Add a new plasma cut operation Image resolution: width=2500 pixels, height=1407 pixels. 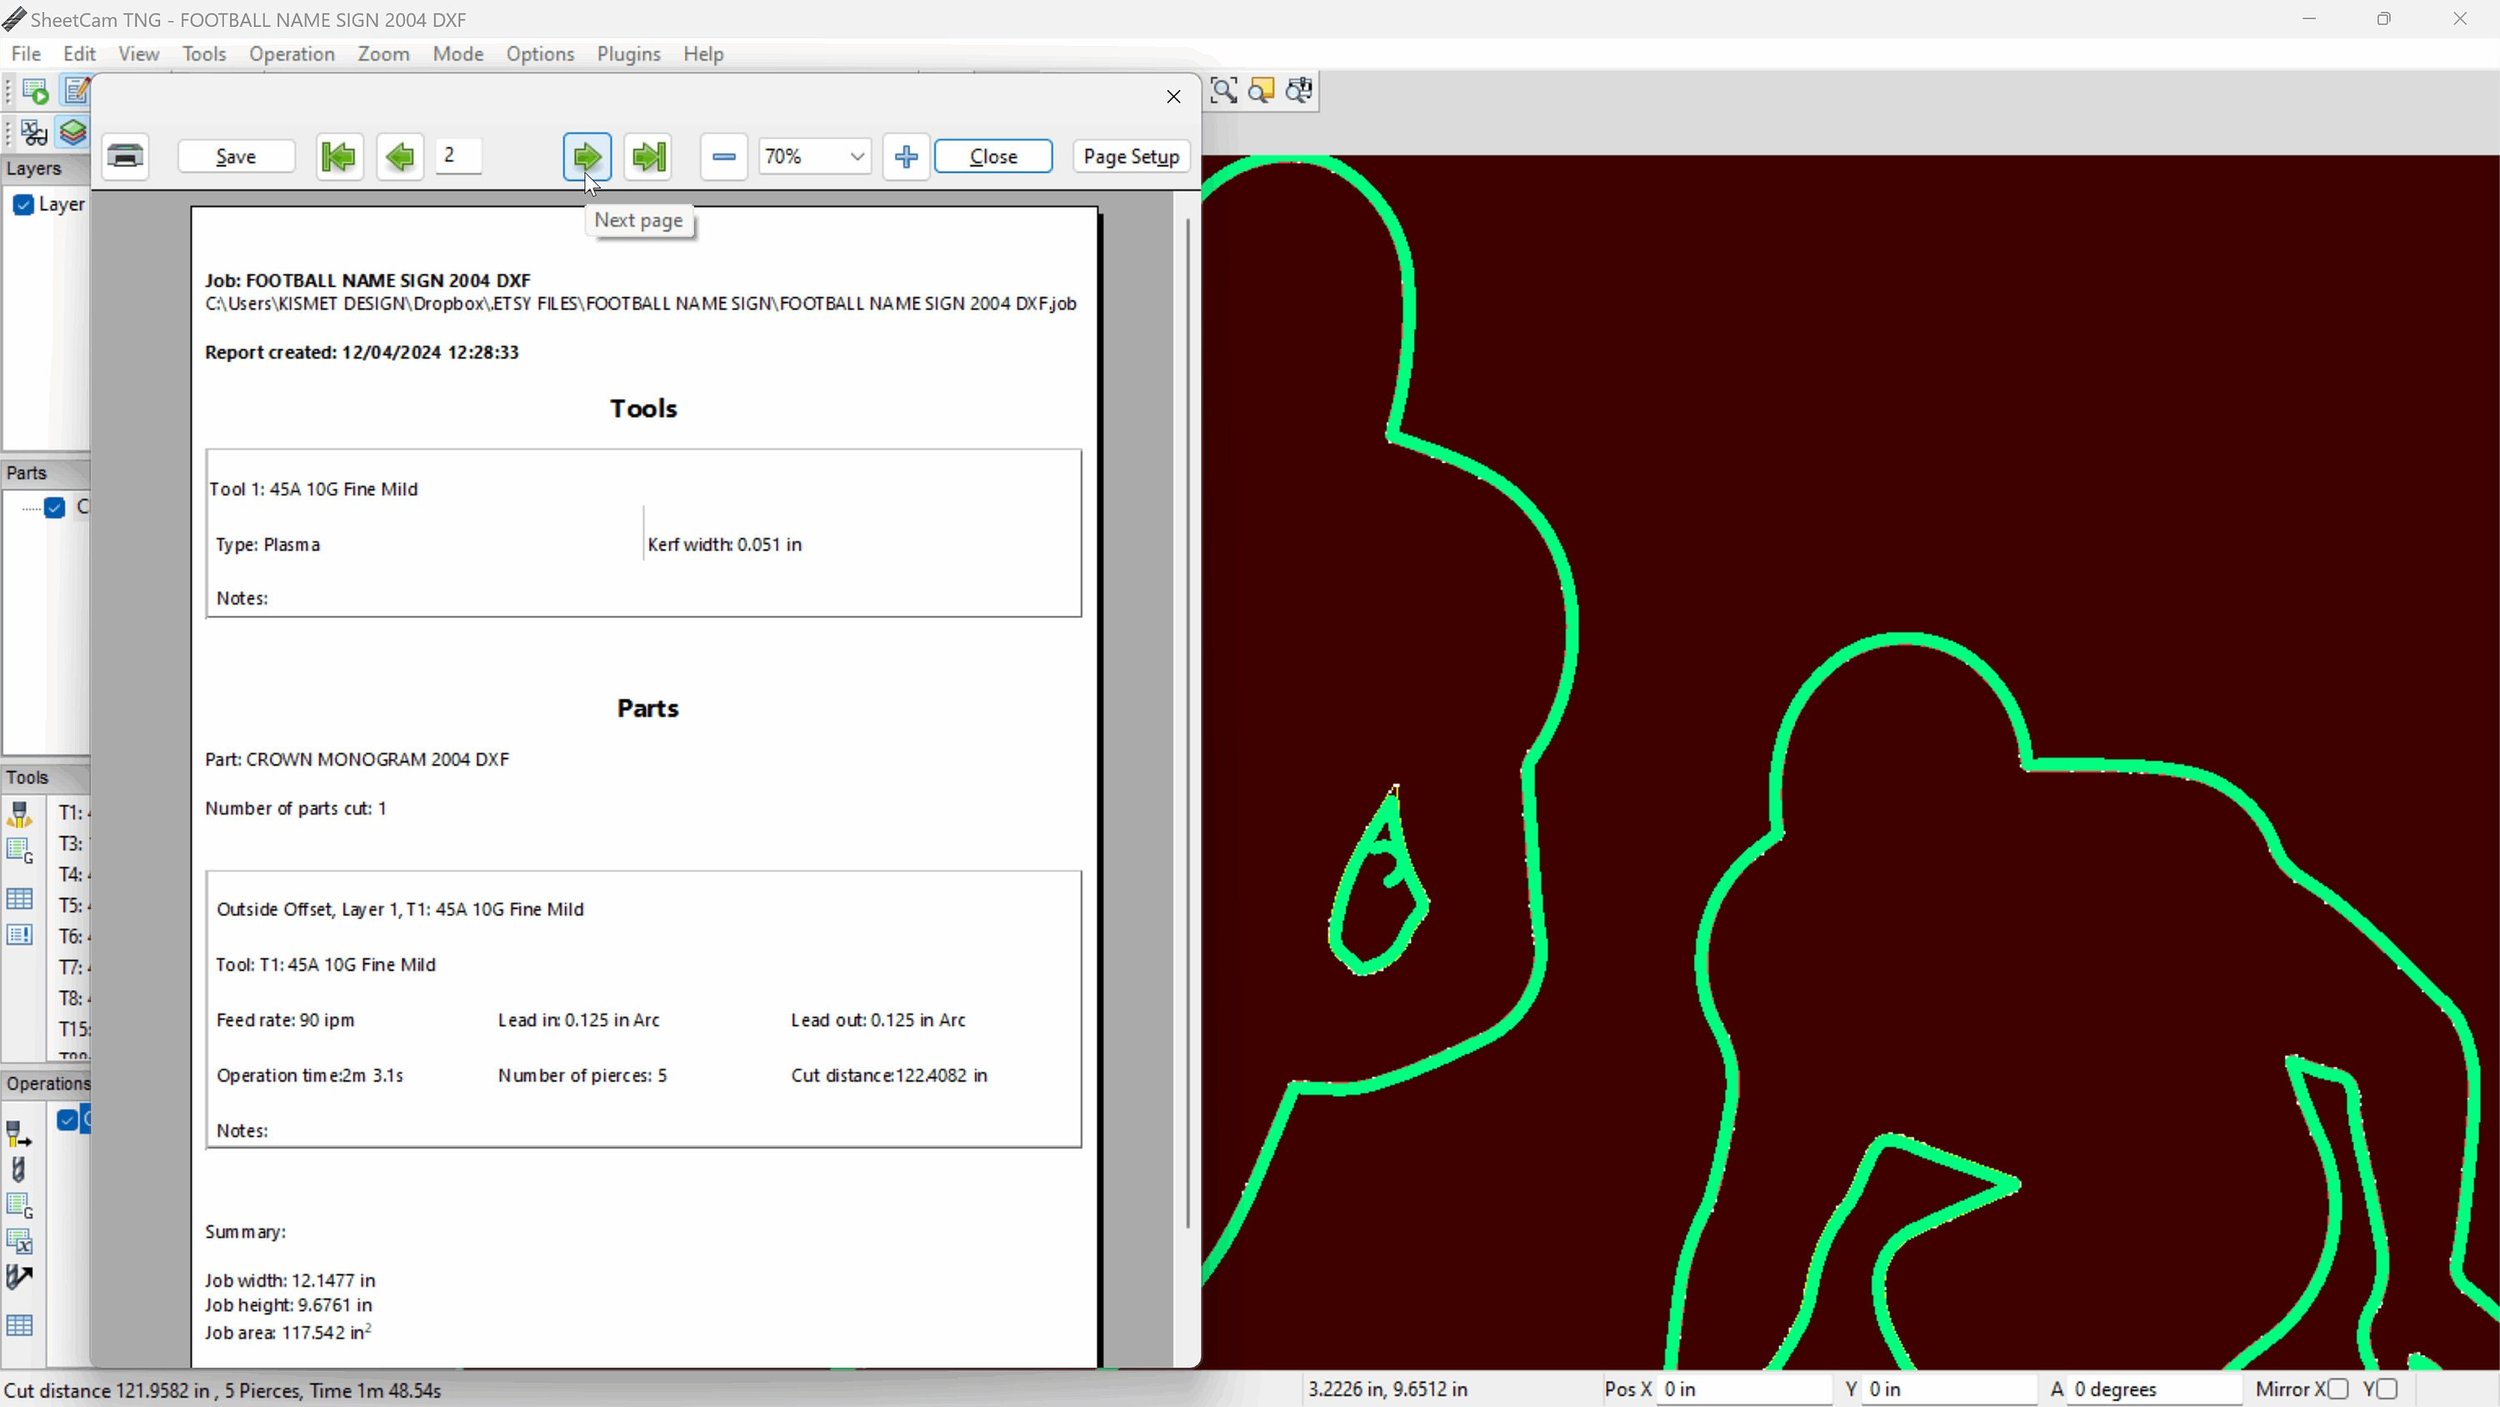pyautogui.click(x=19, y=1134)
